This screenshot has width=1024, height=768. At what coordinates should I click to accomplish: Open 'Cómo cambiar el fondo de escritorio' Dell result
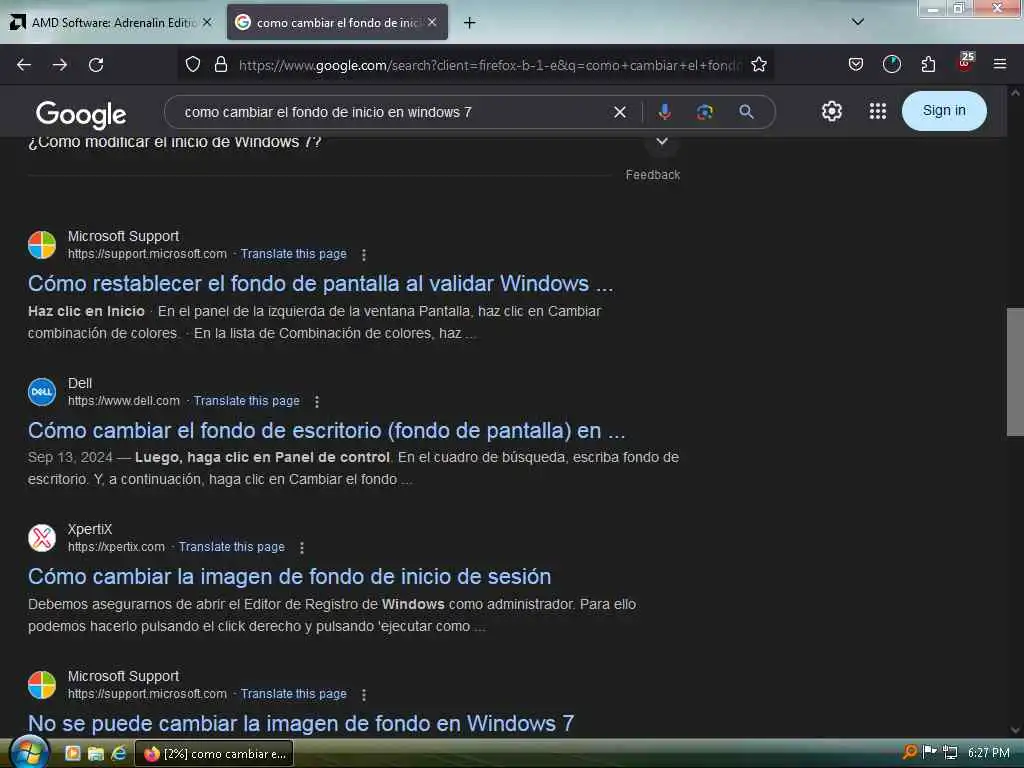(327, 431)
